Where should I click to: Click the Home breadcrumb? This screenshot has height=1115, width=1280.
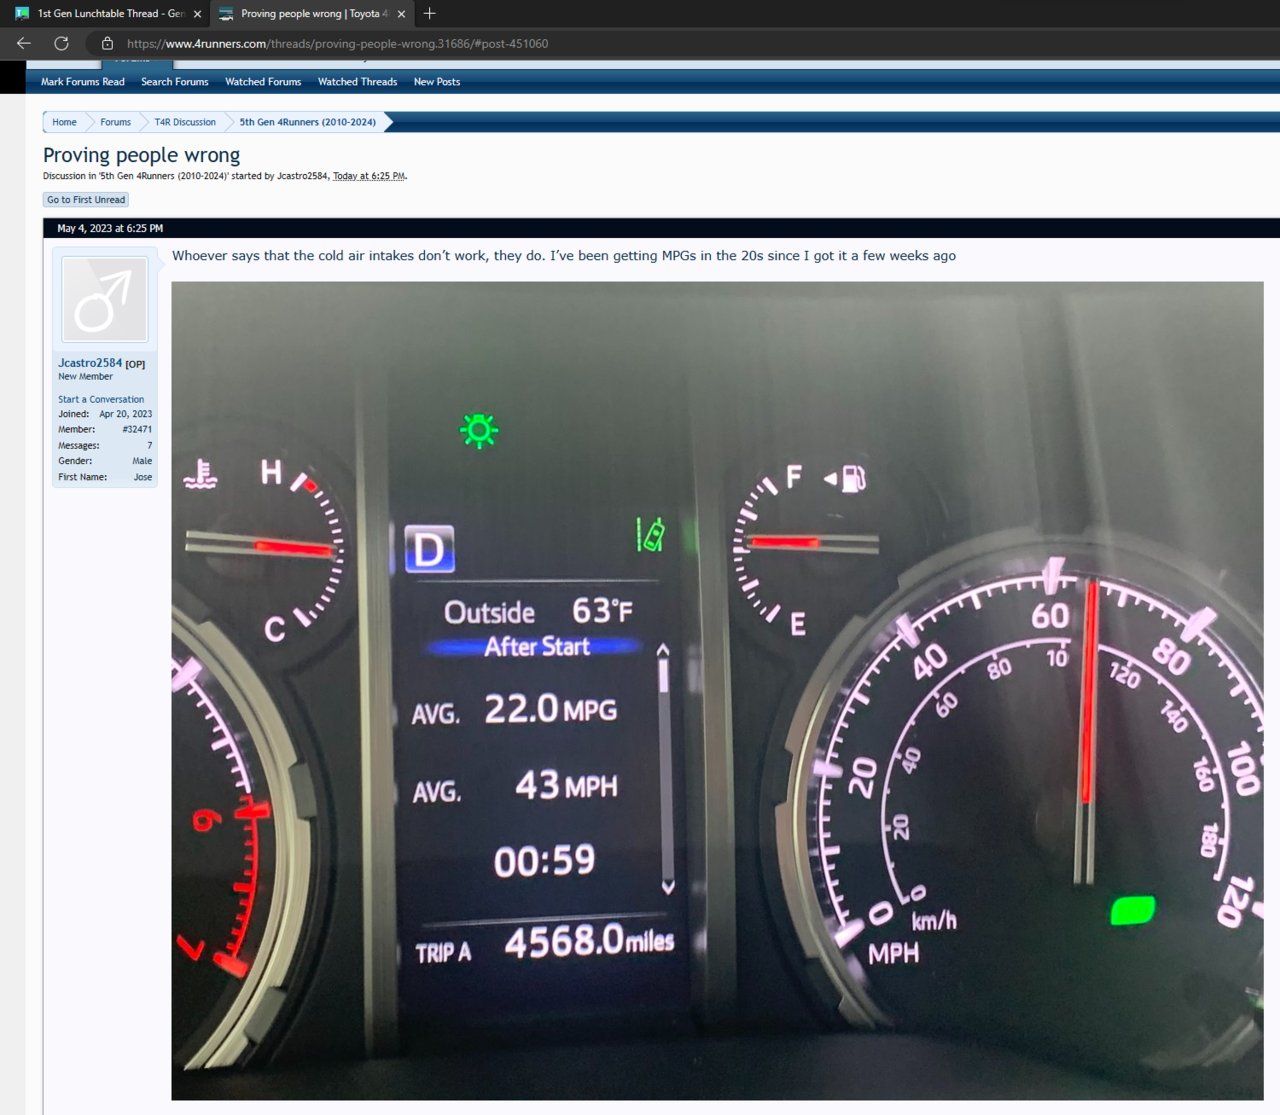[x=64, y=122]
